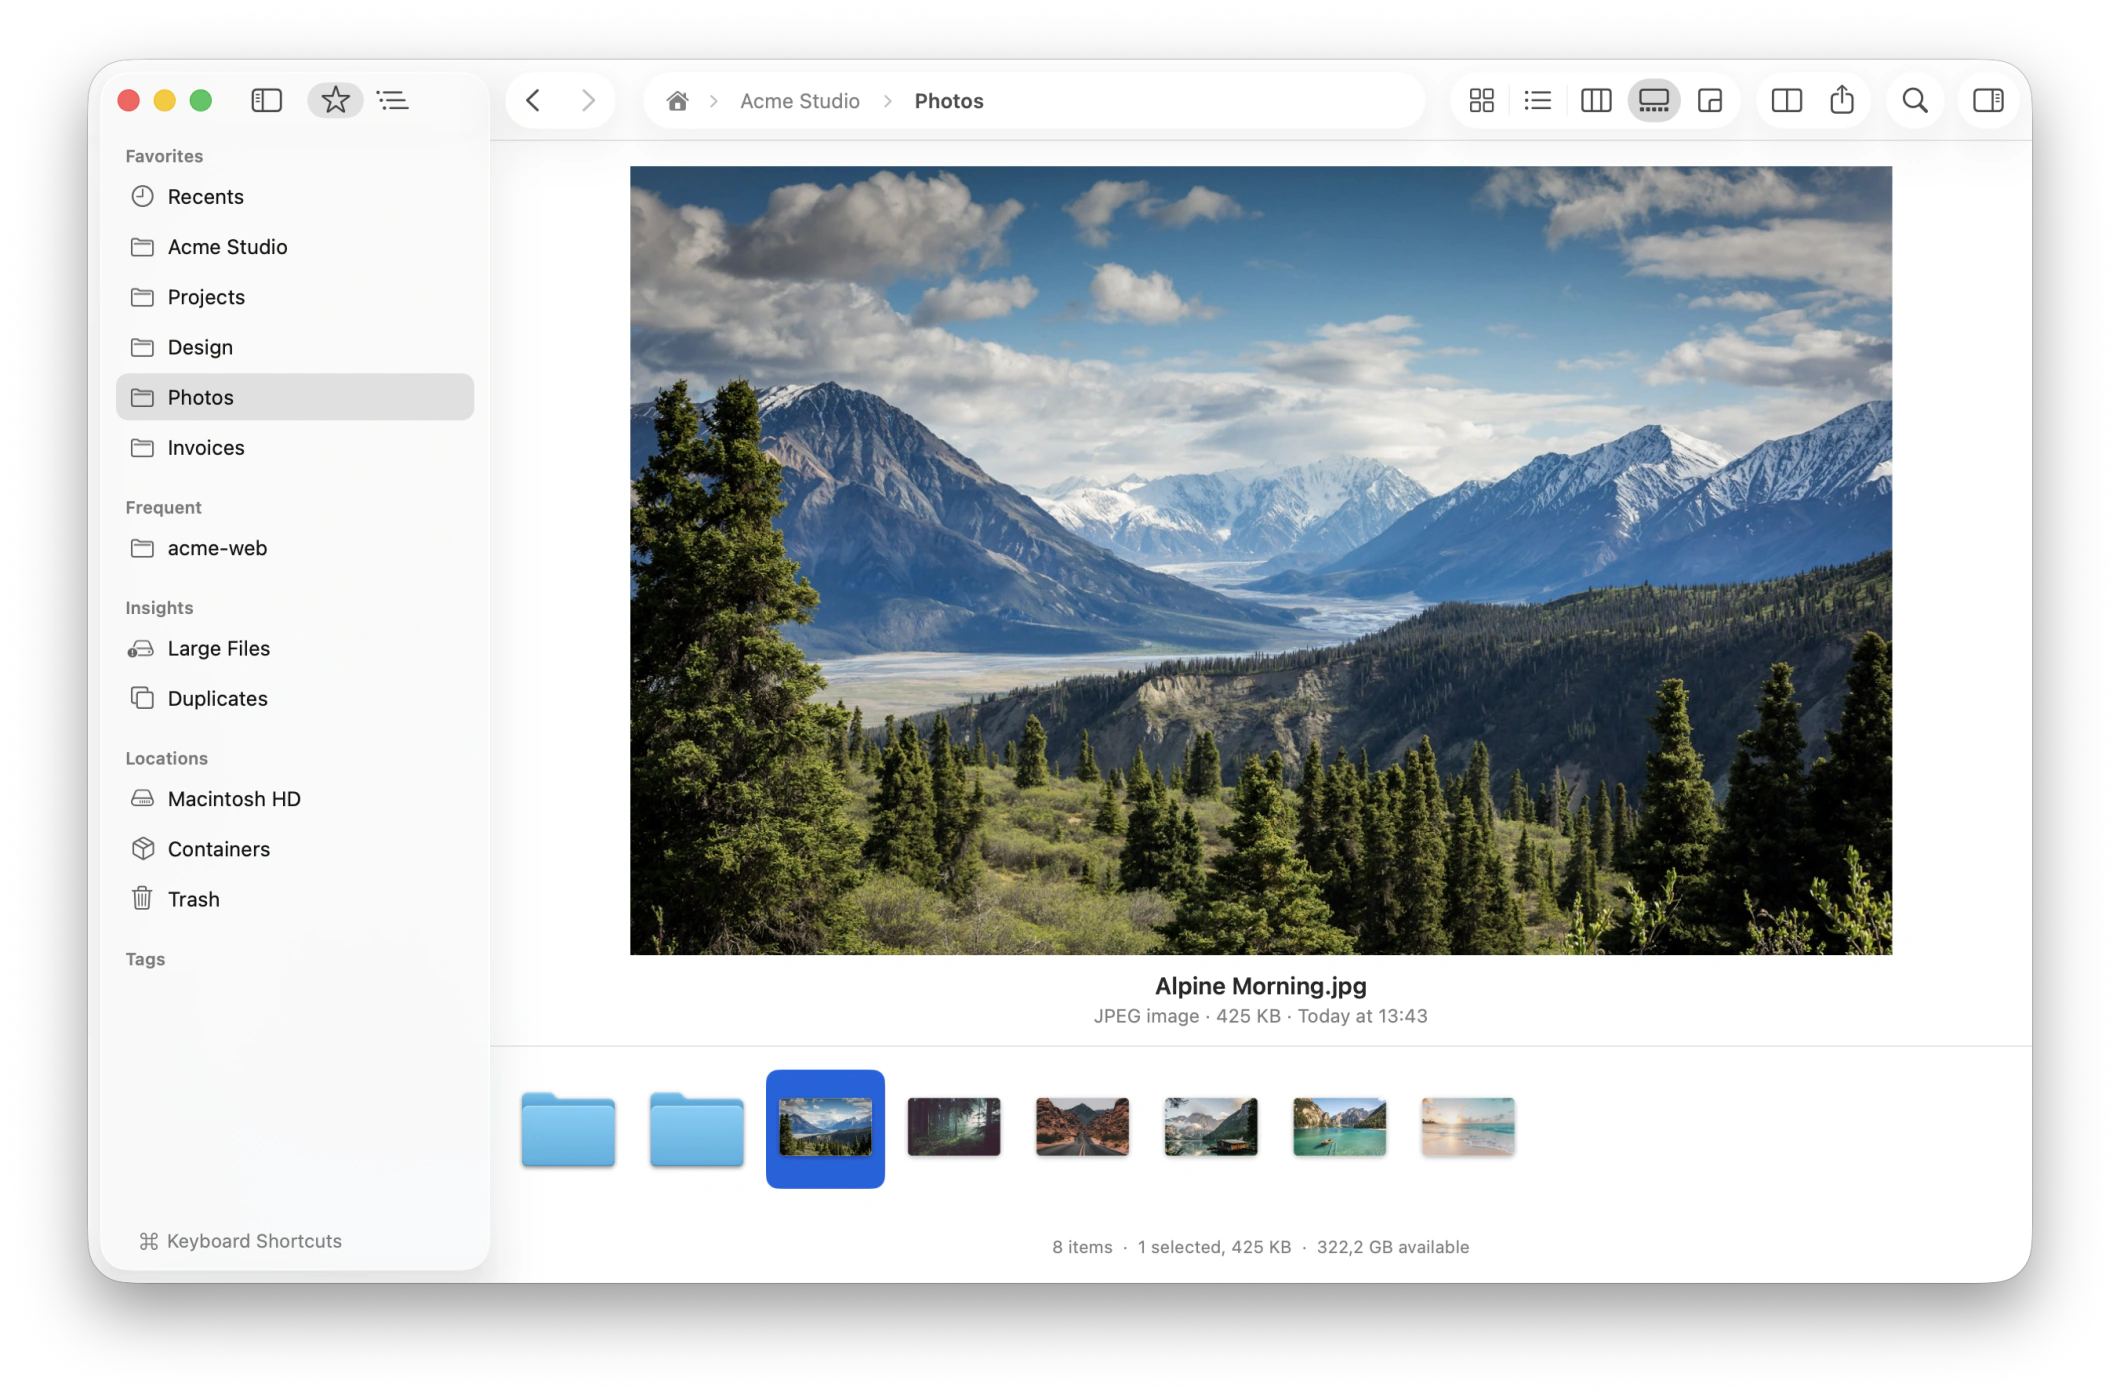Select the beach sunset thumbnail

(x=1467, y=1127)
